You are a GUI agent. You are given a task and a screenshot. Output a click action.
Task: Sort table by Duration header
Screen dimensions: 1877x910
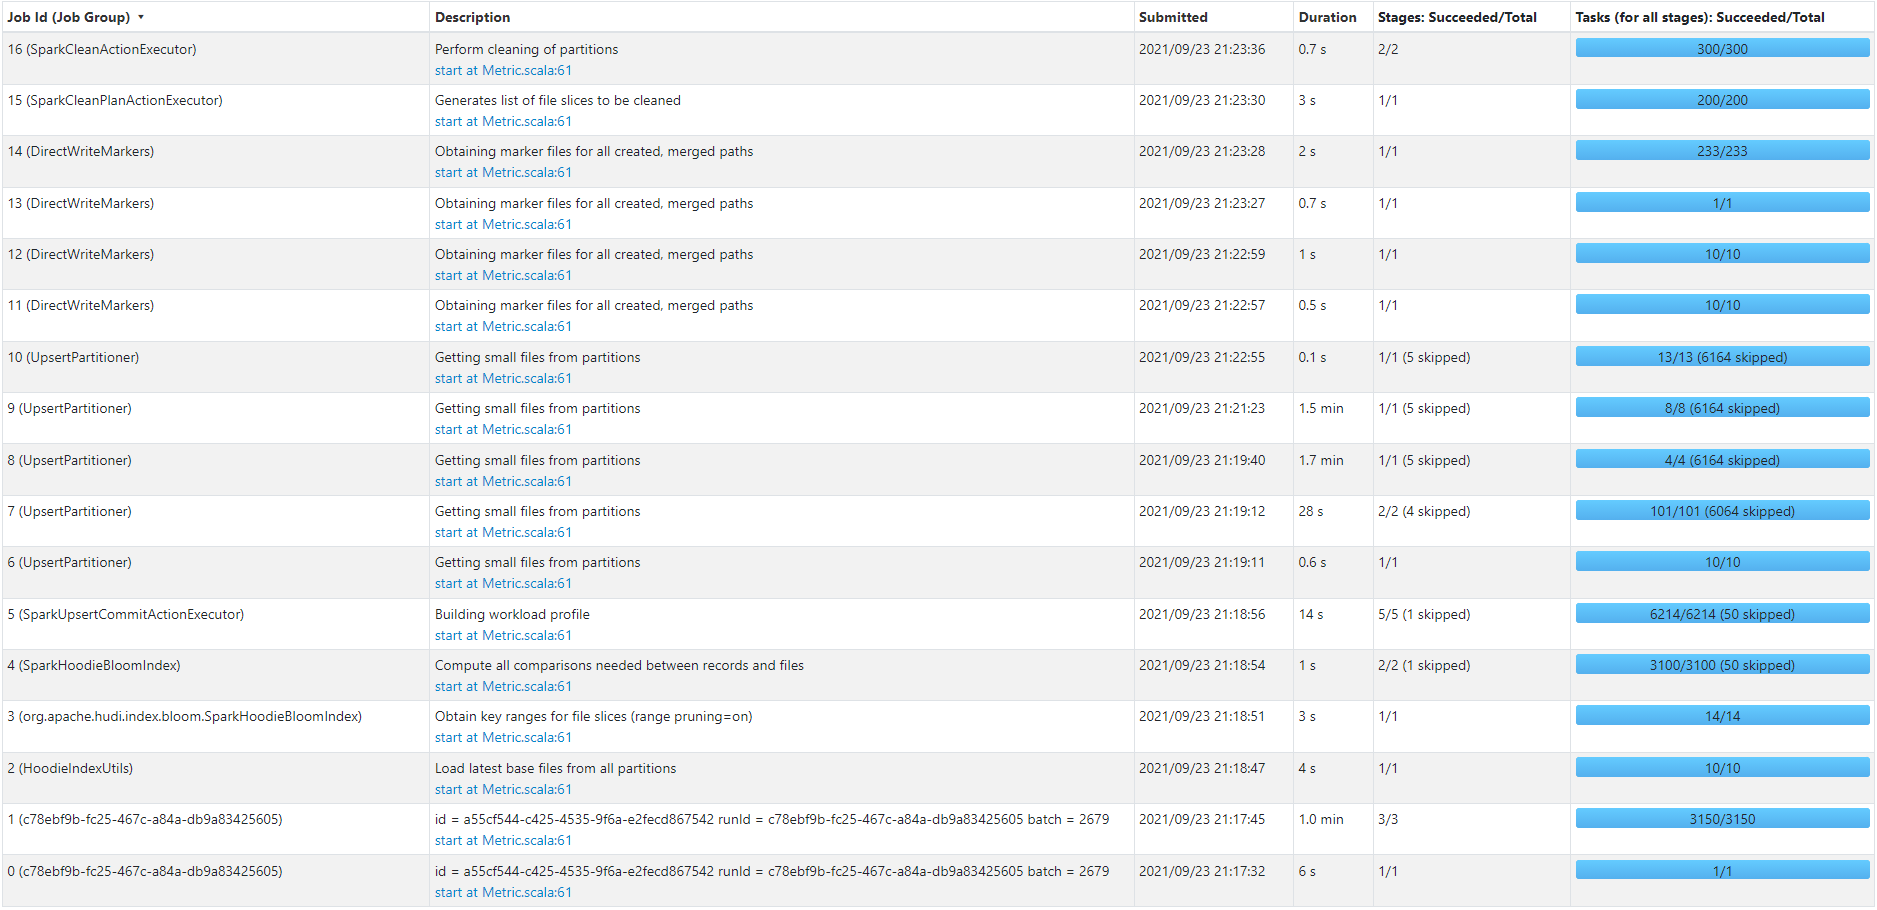click(1327, 17)
